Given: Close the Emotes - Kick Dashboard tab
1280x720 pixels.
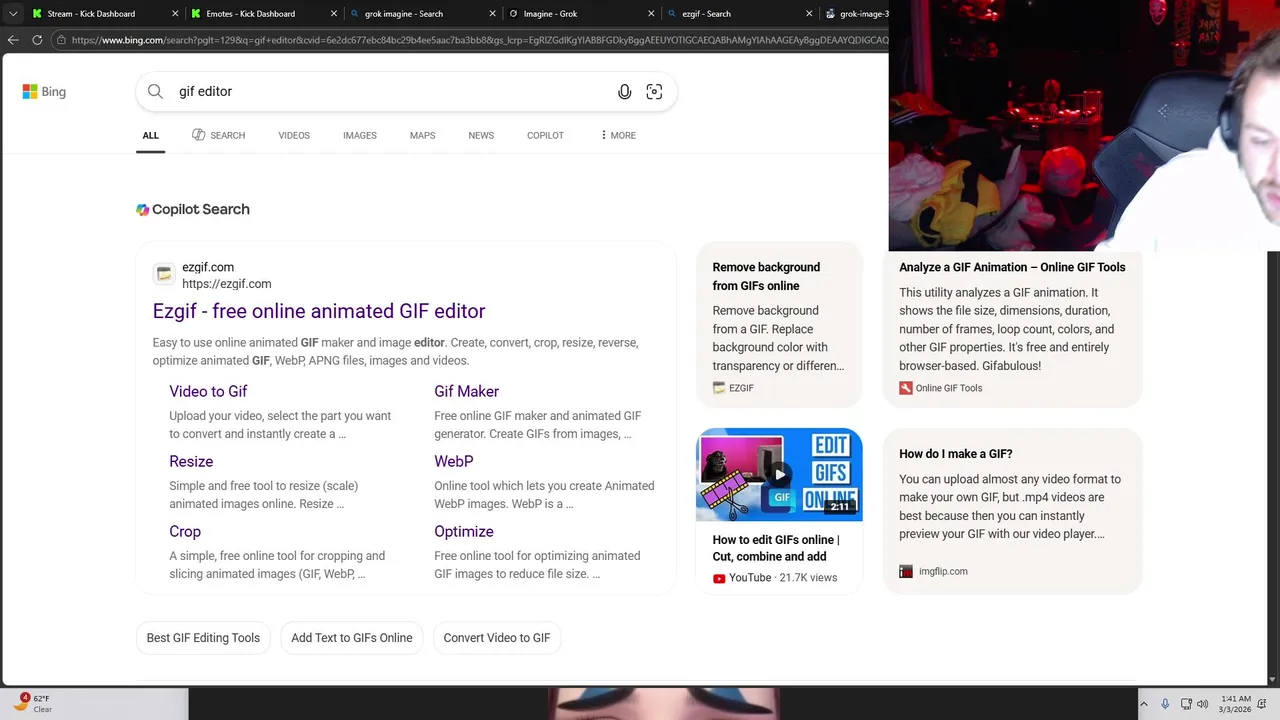Looking at the screenshot, I should tap(333, 14).
